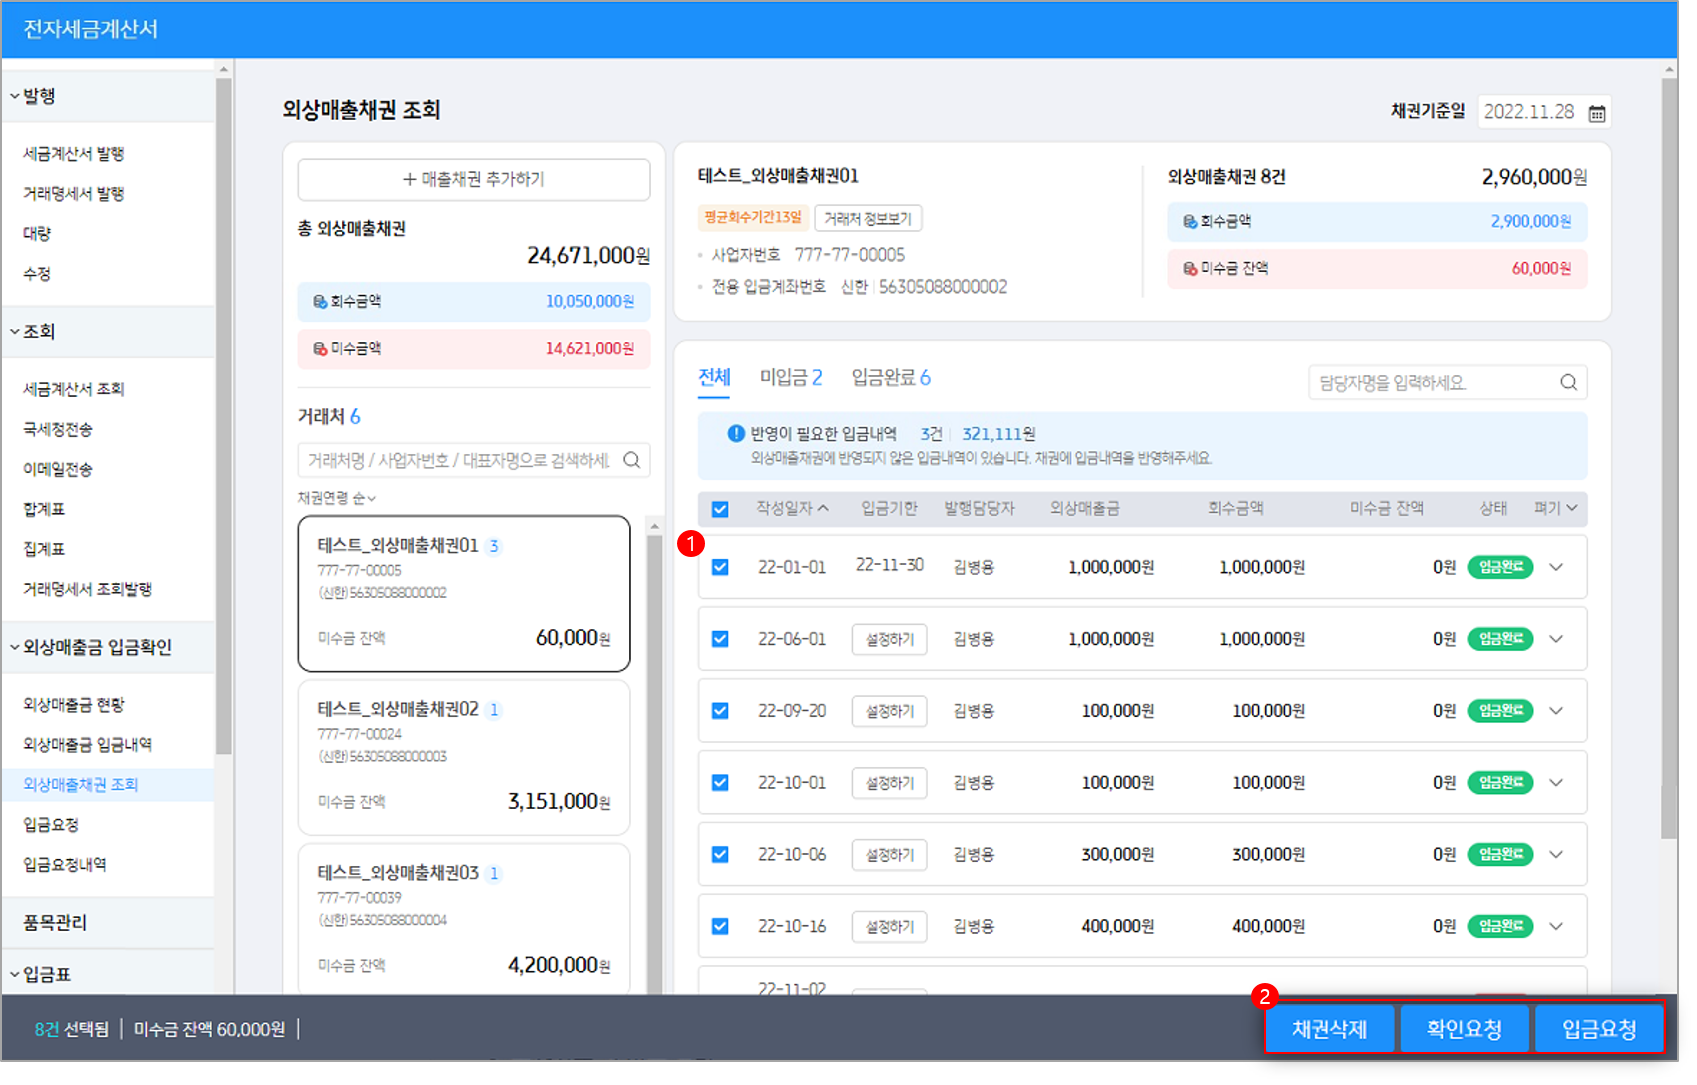Click the blue info icon beside 반영이 필요한 입금내역
1697x1085 pixels.
pos(736,434)
